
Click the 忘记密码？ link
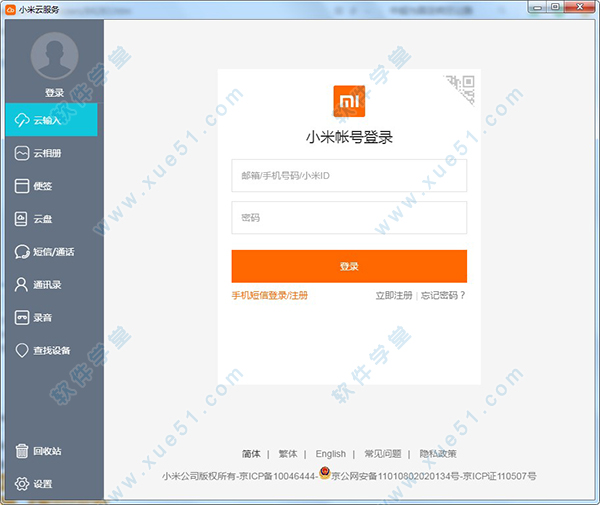pos(443,295)
